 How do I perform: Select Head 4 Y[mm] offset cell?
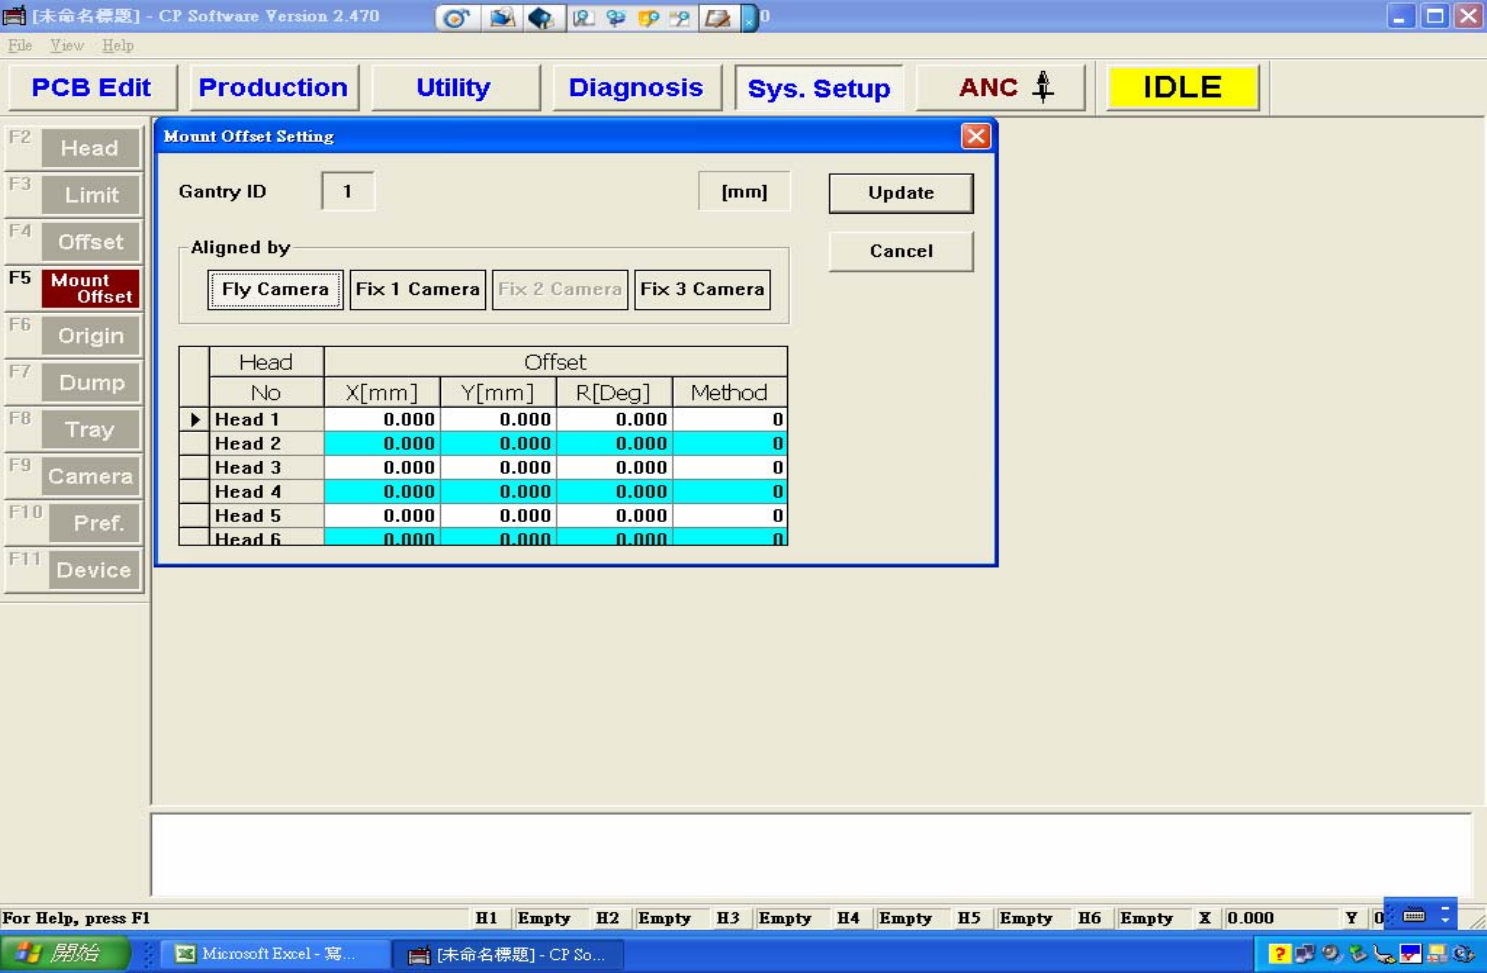coord(498,491)
